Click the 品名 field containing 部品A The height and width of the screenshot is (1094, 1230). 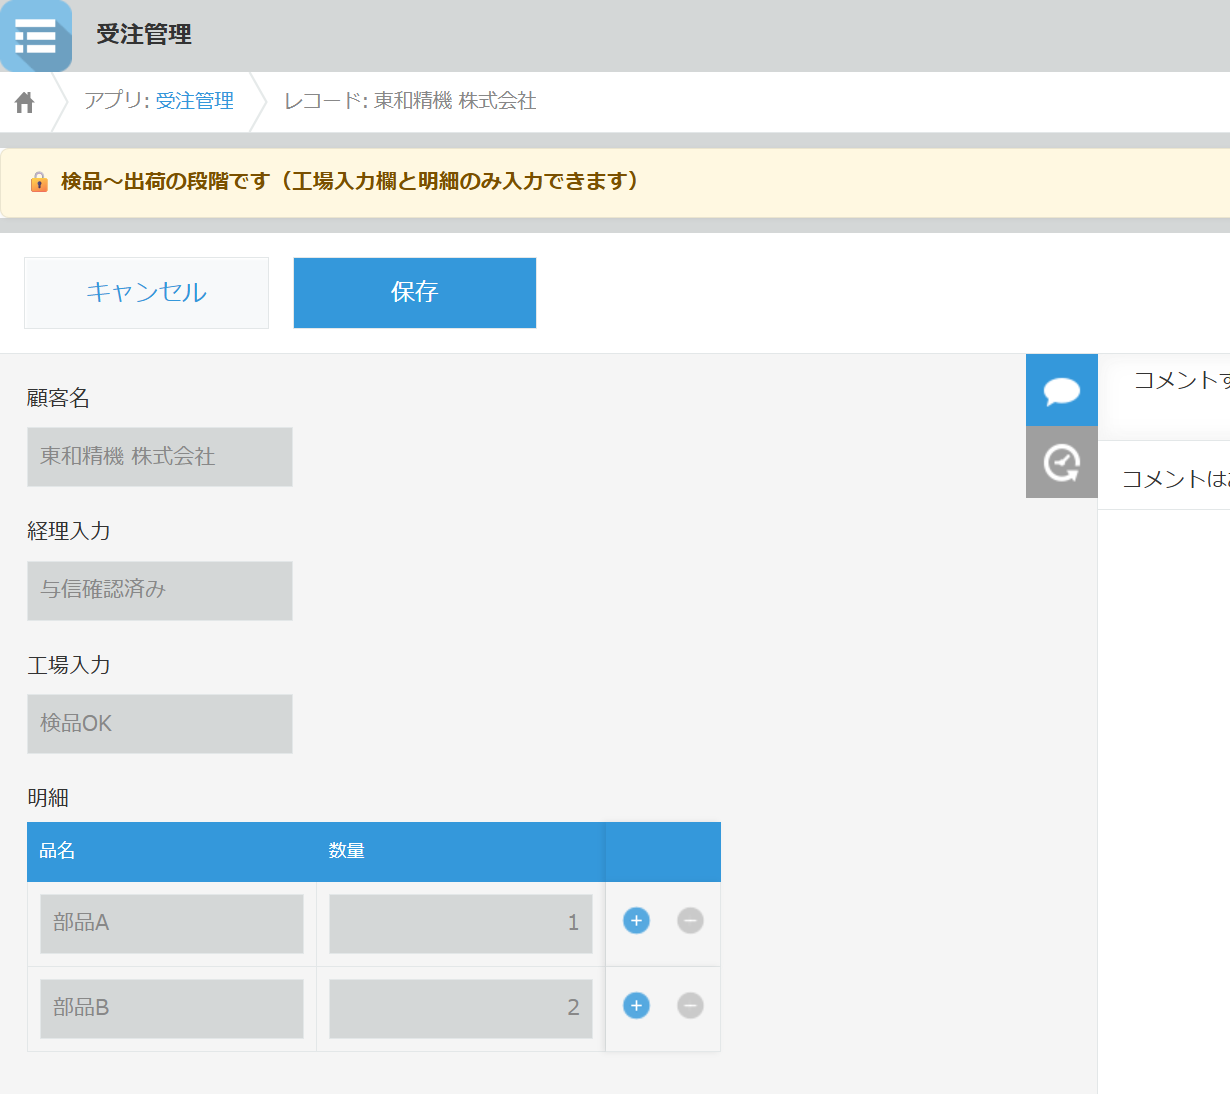tap(172, 923)
